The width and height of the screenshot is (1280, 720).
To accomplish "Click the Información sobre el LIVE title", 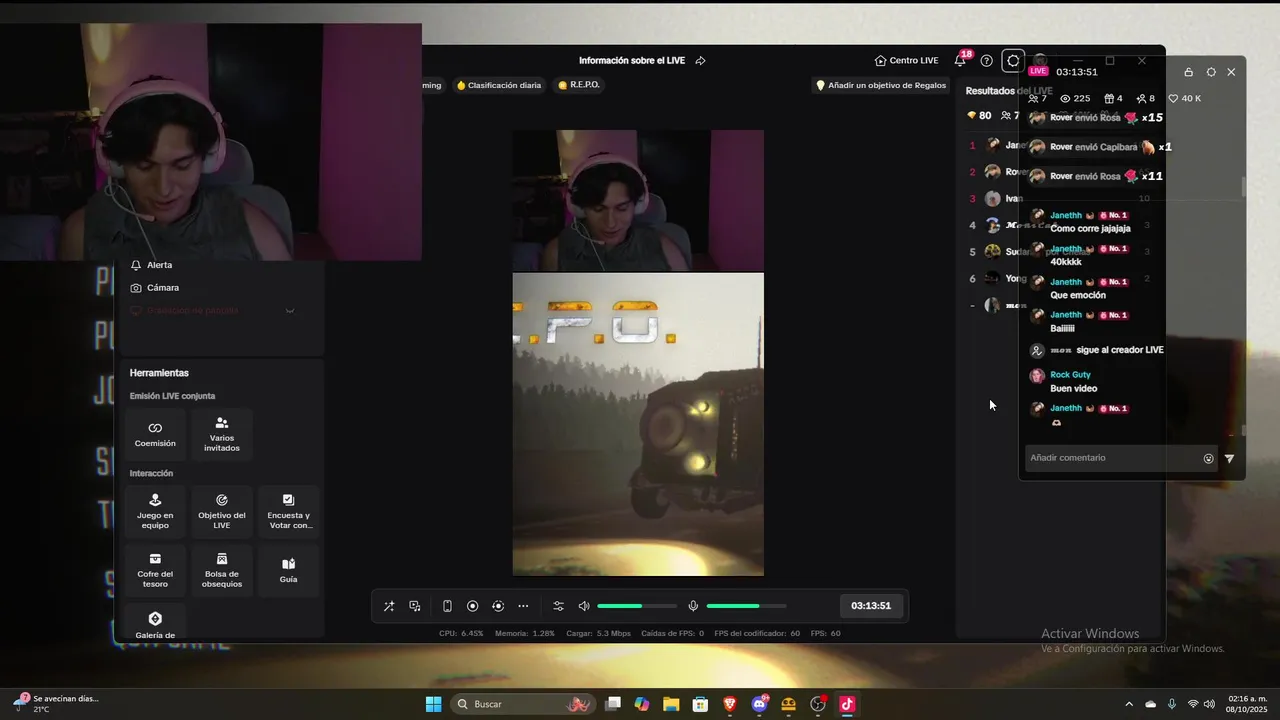I will tap(632, 61).
